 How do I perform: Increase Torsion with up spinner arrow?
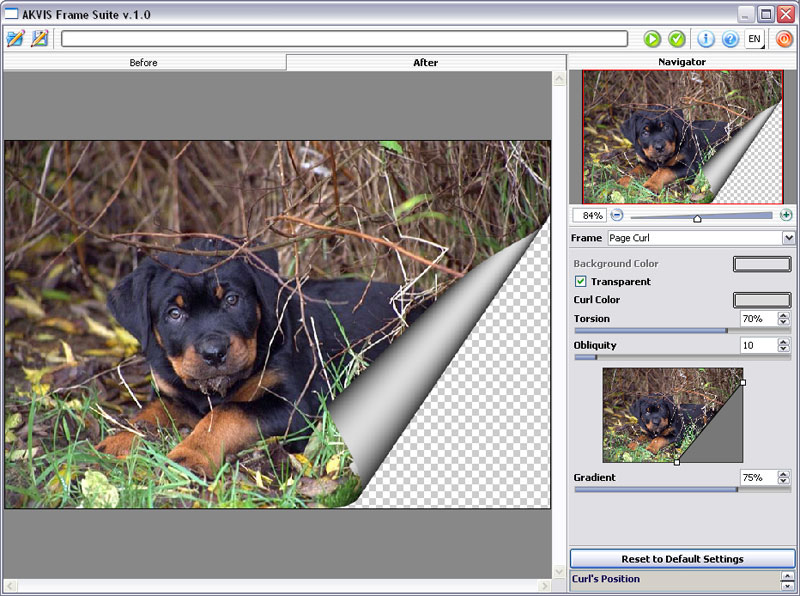pyautogui.click(x=784, y=315)
